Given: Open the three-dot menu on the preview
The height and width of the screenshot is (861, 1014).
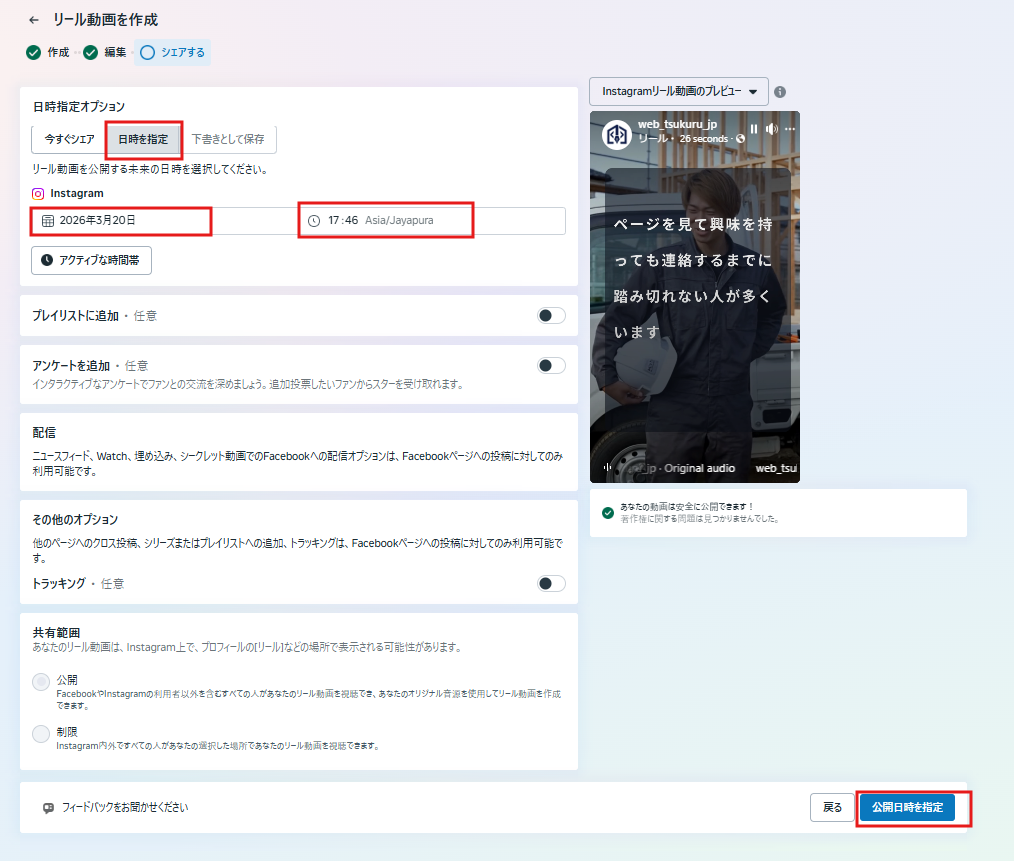Looking at the screenshot, I should (789, 130).
